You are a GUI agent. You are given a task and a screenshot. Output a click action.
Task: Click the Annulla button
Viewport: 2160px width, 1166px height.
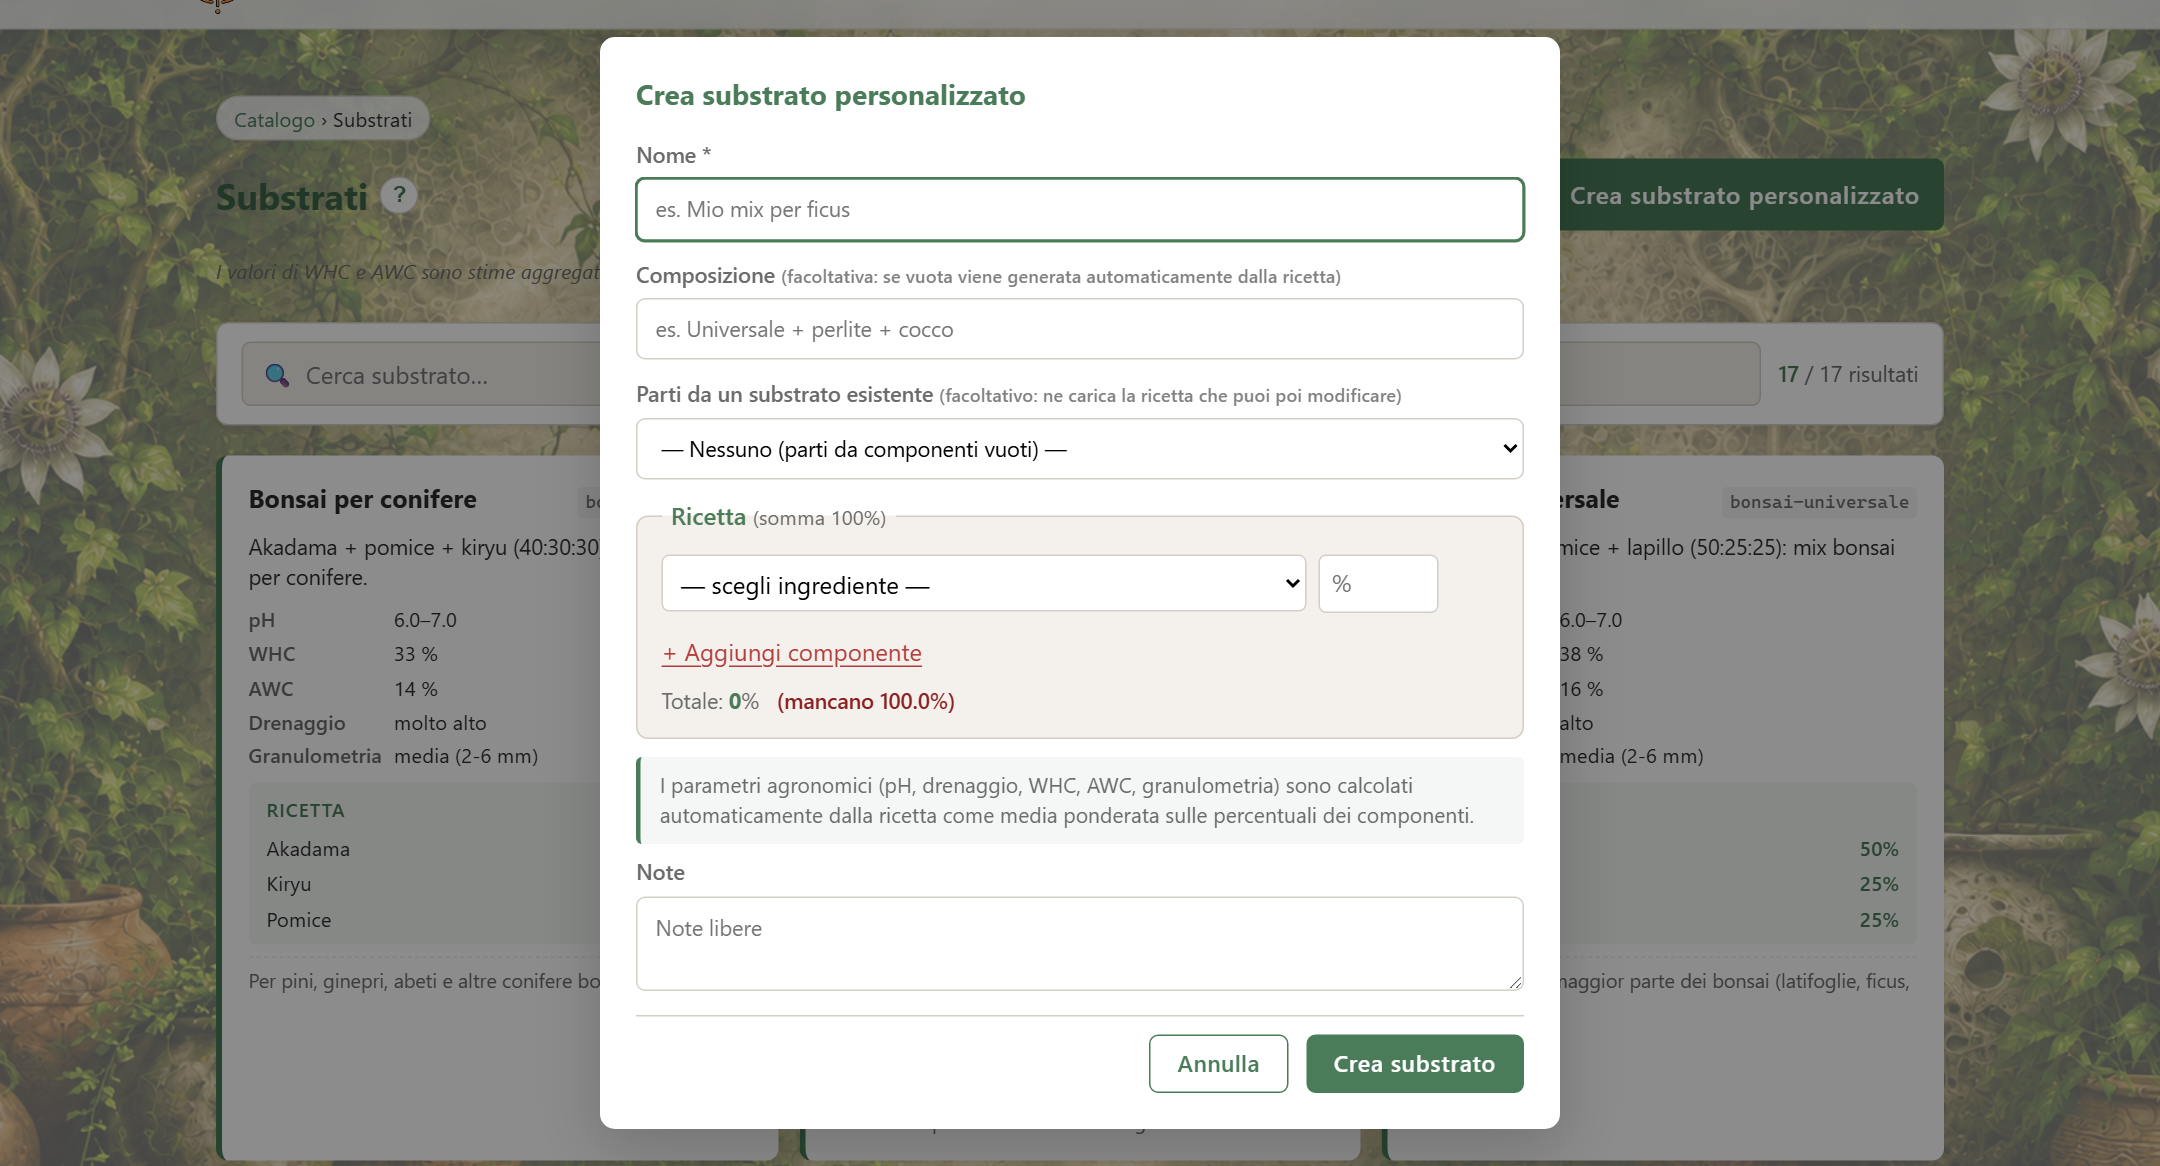click(x=1218, y=1064)
